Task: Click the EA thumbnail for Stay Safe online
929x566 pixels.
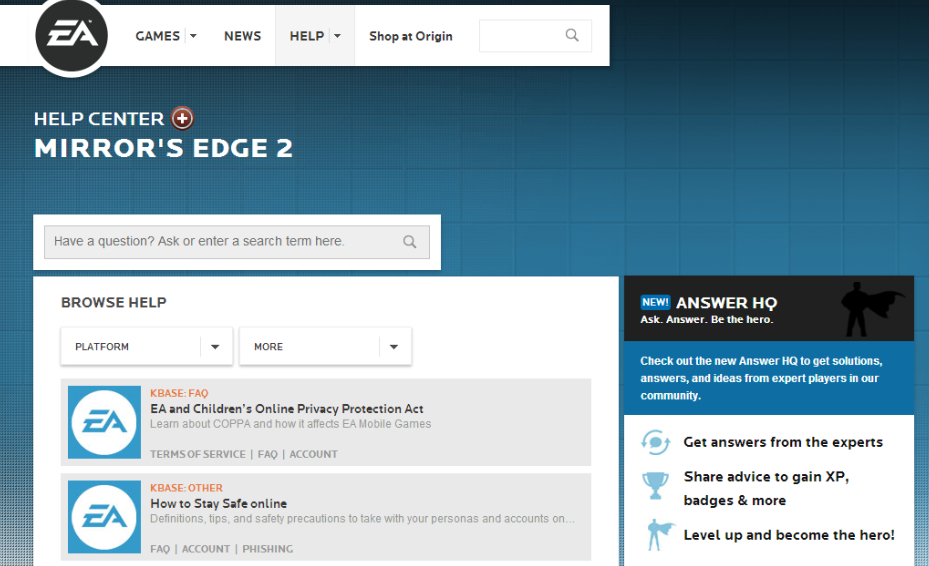Action: (104, 517)
